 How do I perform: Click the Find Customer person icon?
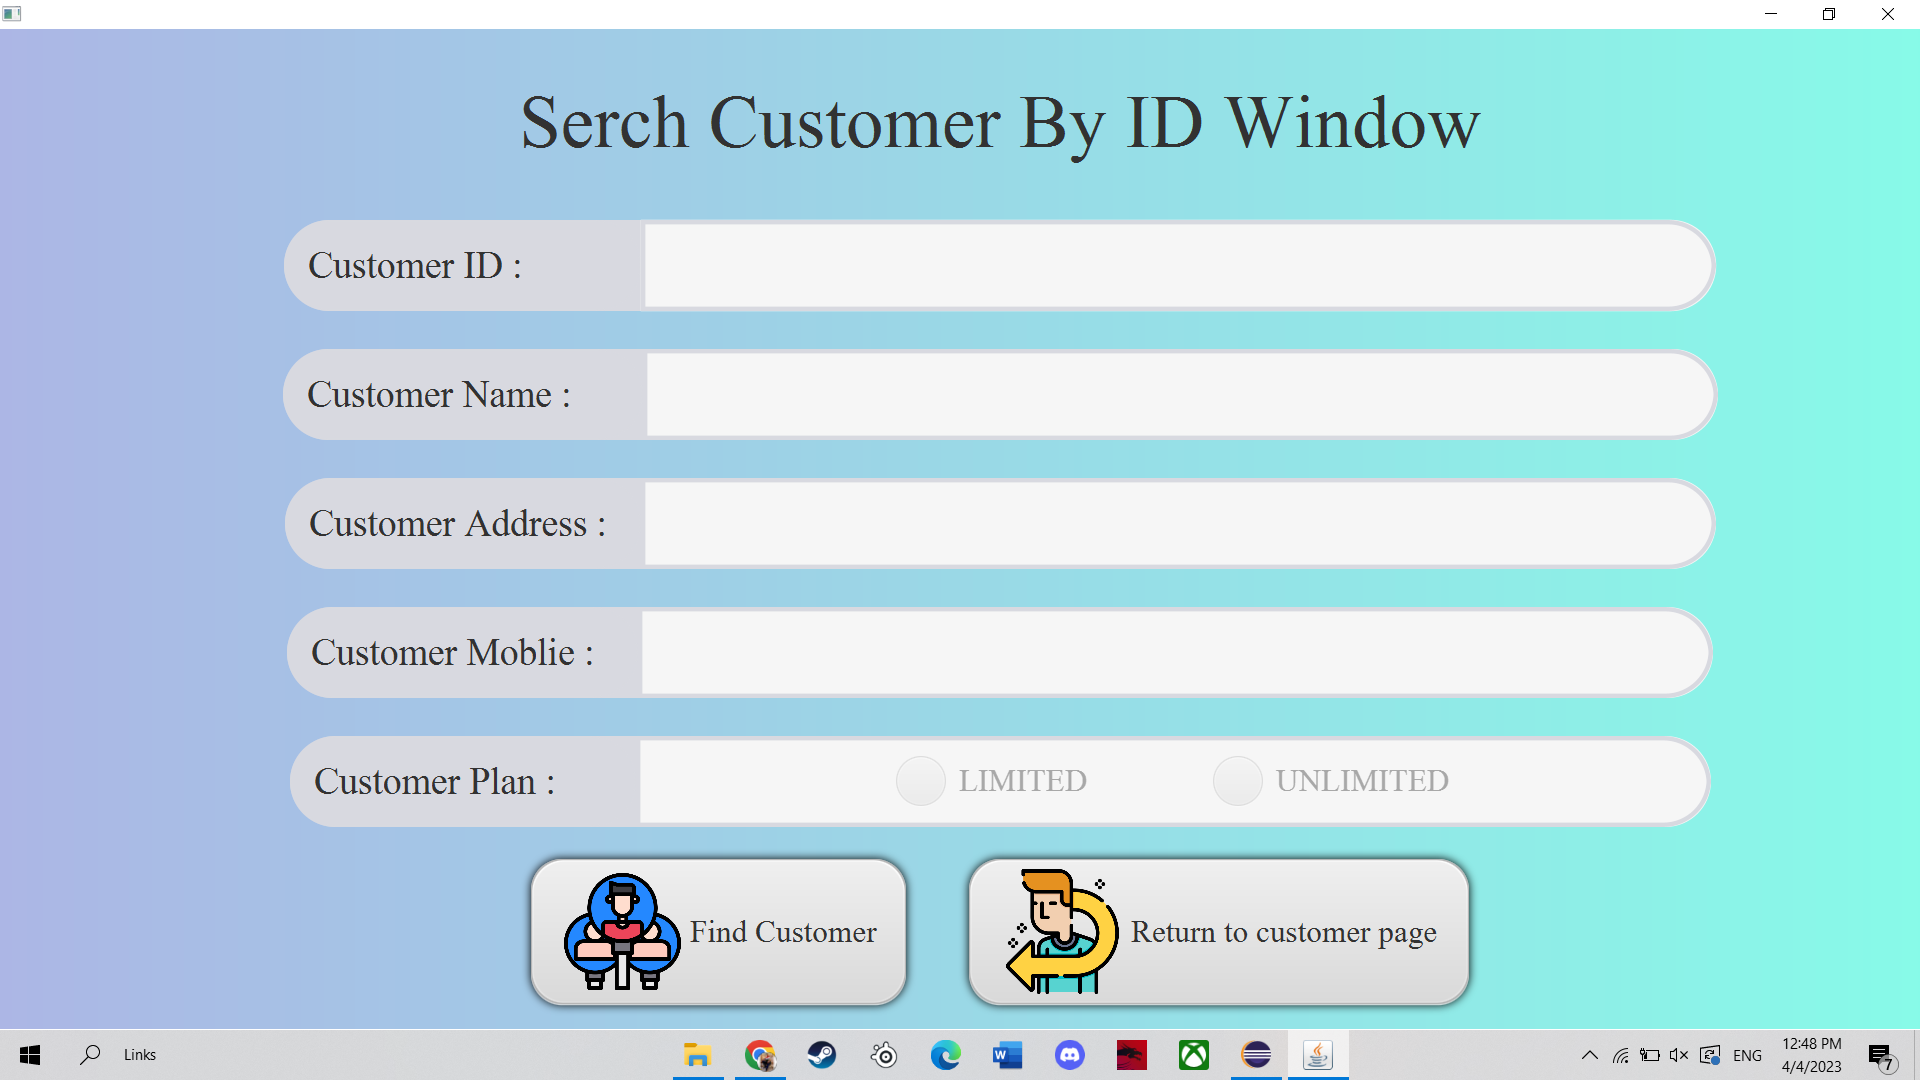click(x=622, y=932)
